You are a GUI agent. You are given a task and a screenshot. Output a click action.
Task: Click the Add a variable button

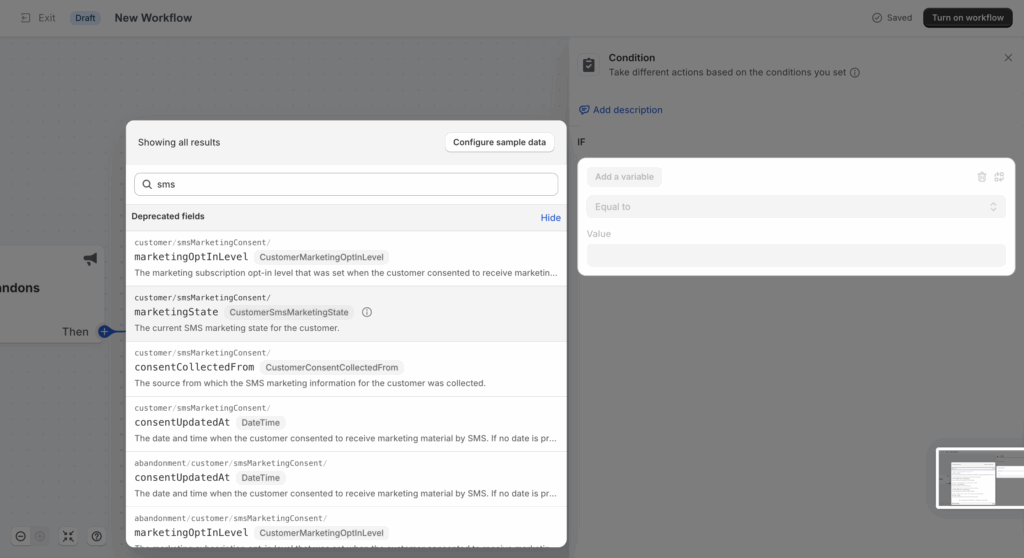tap(624, 176)
